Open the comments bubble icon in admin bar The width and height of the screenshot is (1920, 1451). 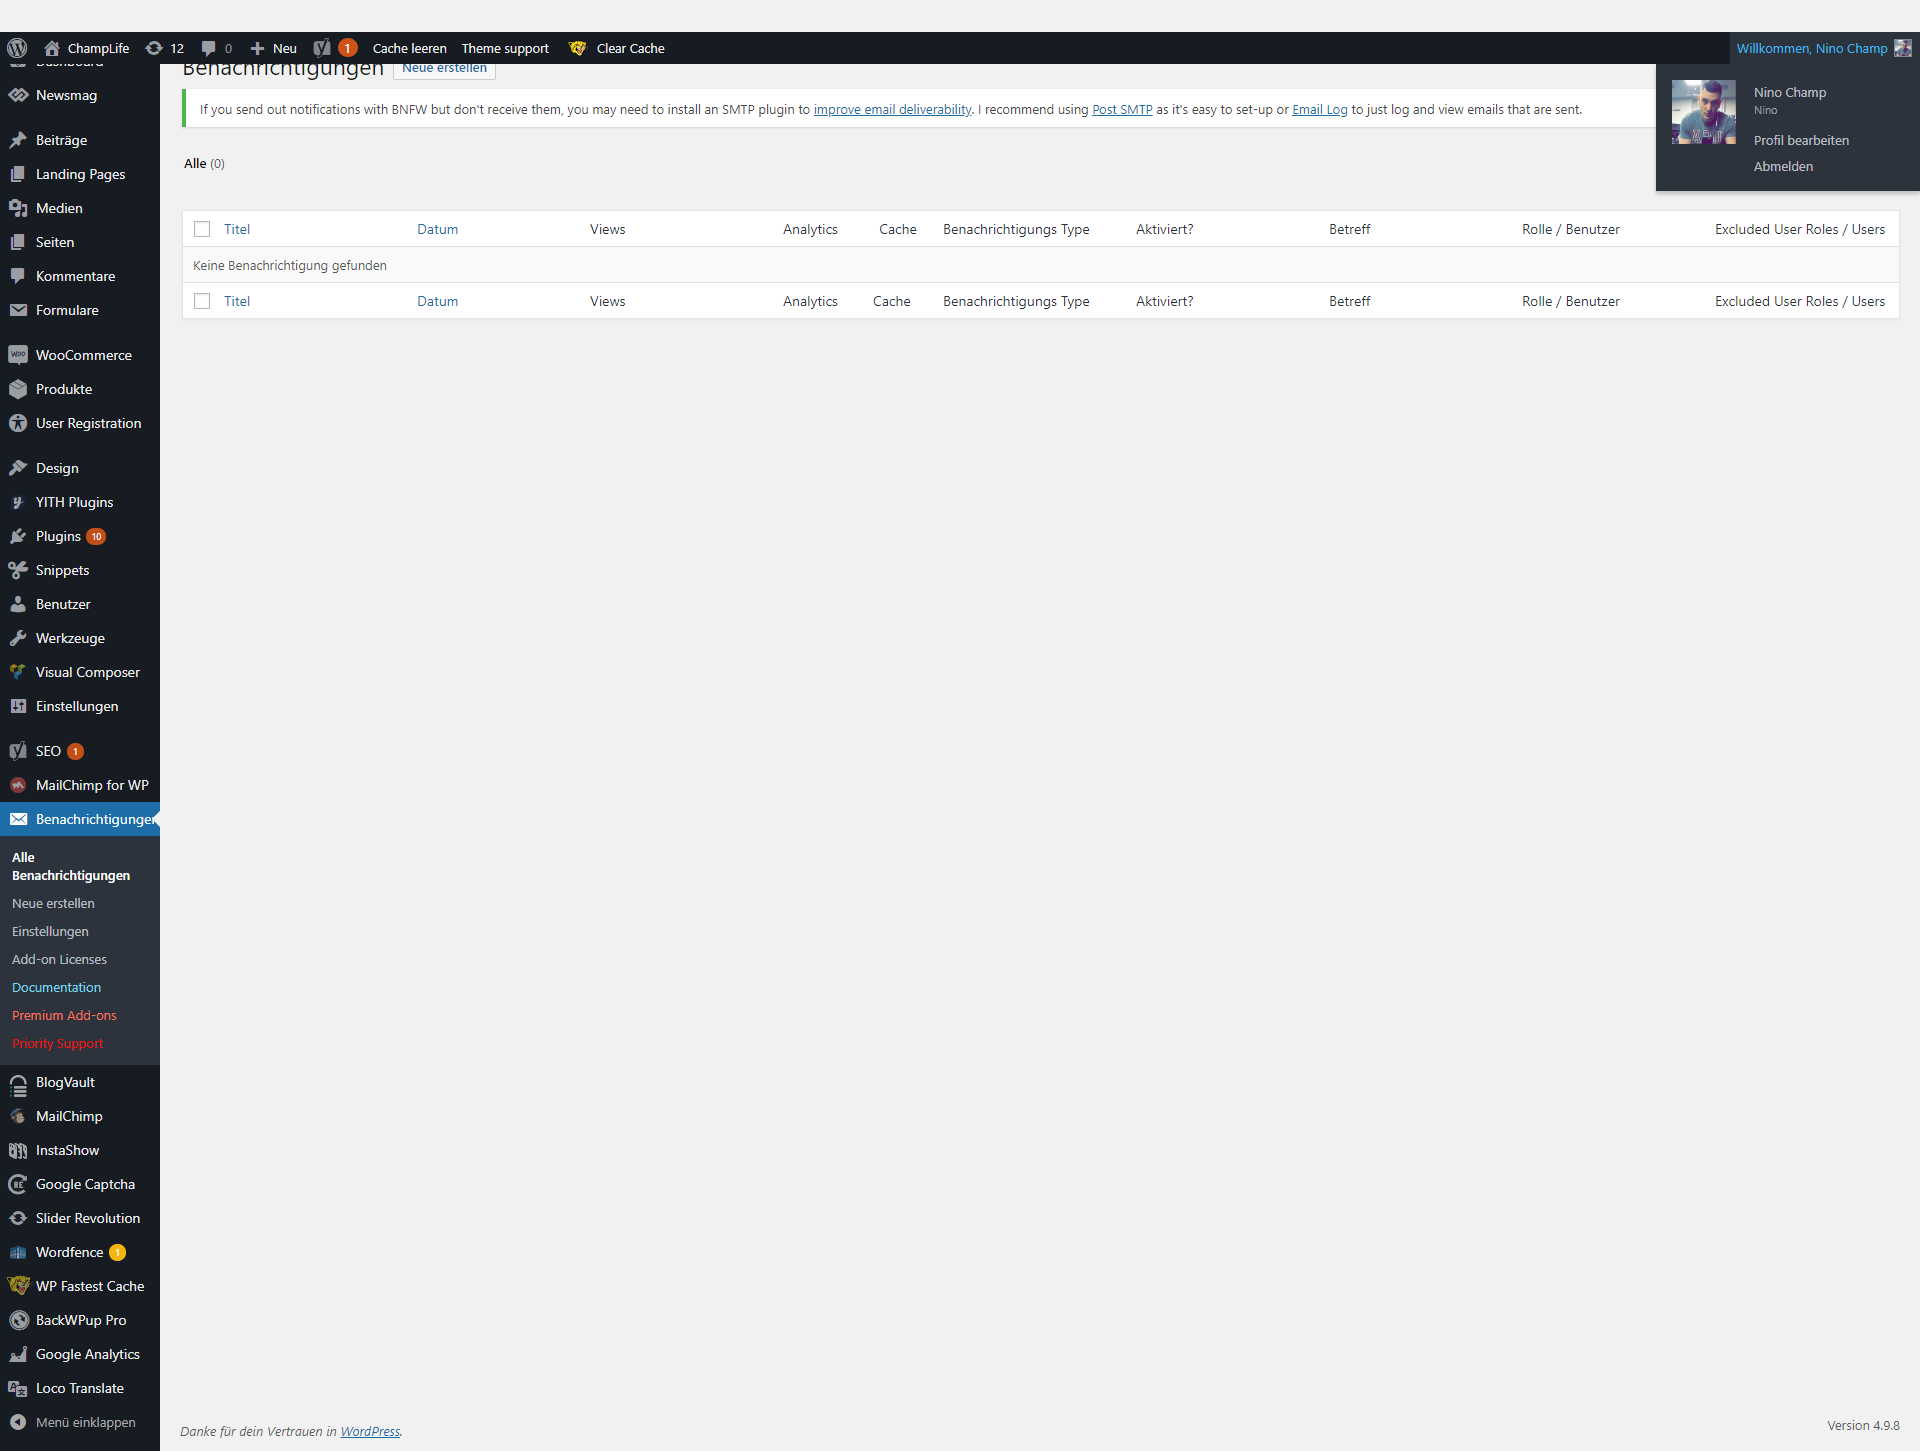[x=209, y=48]
